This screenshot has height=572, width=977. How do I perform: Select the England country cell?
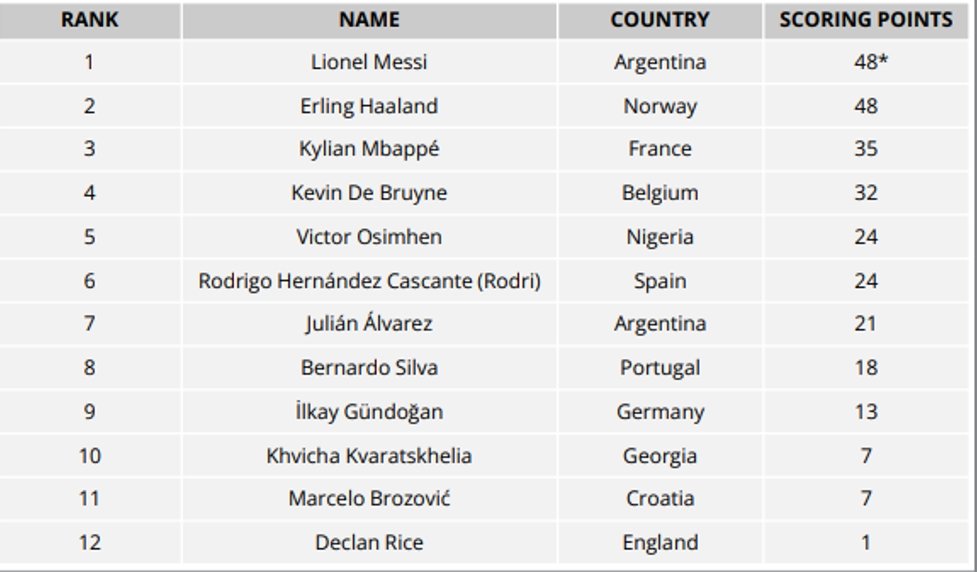660,543
